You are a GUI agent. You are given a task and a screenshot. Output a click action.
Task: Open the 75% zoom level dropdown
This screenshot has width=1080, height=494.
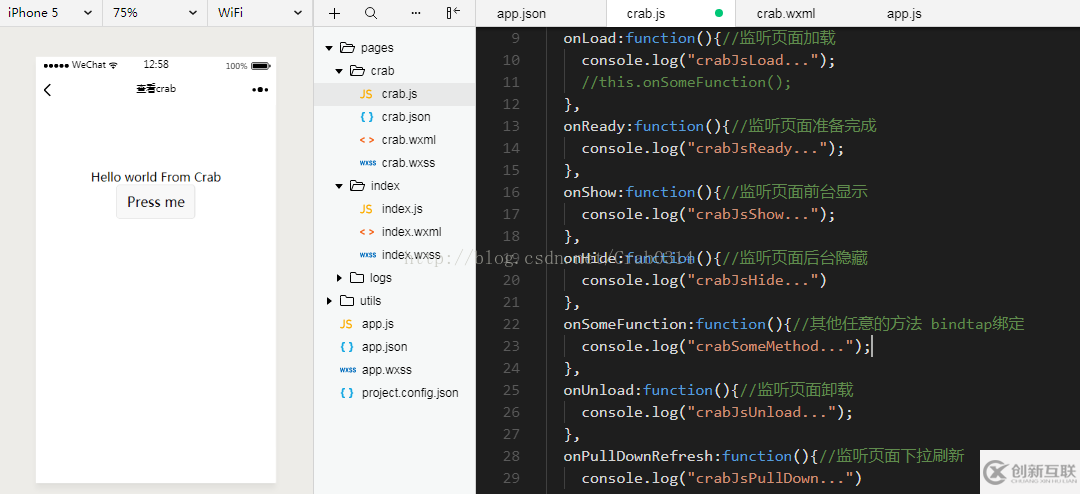[155, 13]
